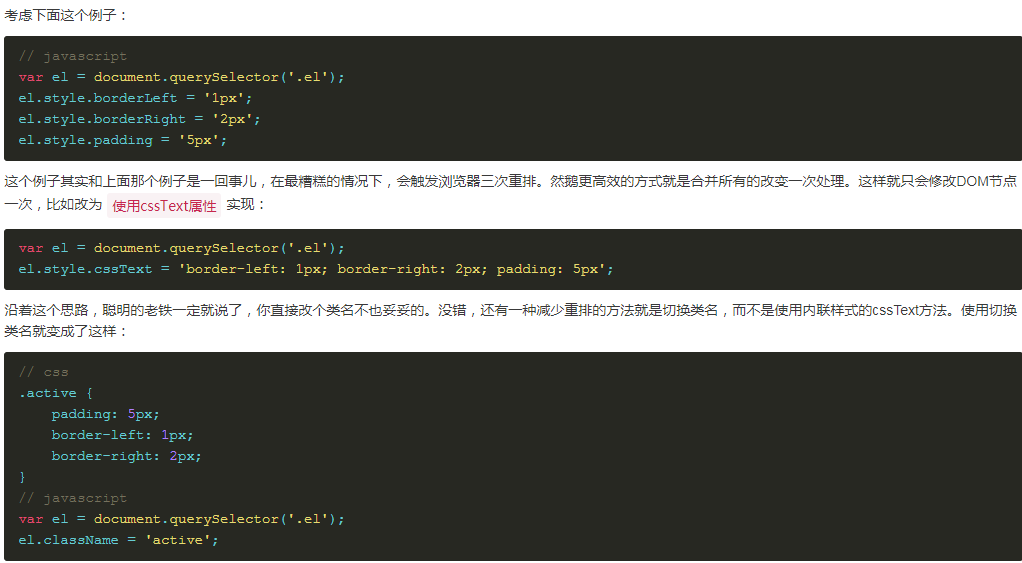Click the closing brace of the .active rule
The image size is (1022, 563).
[x=22, y=477]
